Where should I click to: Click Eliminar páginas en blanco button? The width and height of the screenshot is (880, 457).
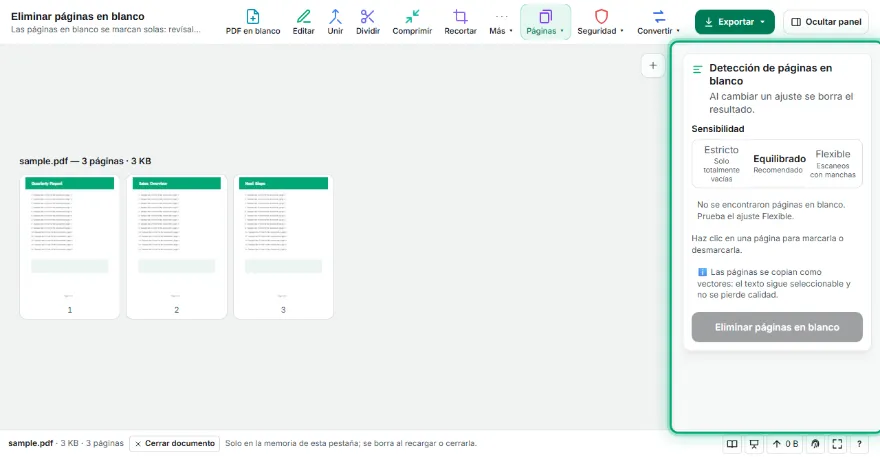777,327
